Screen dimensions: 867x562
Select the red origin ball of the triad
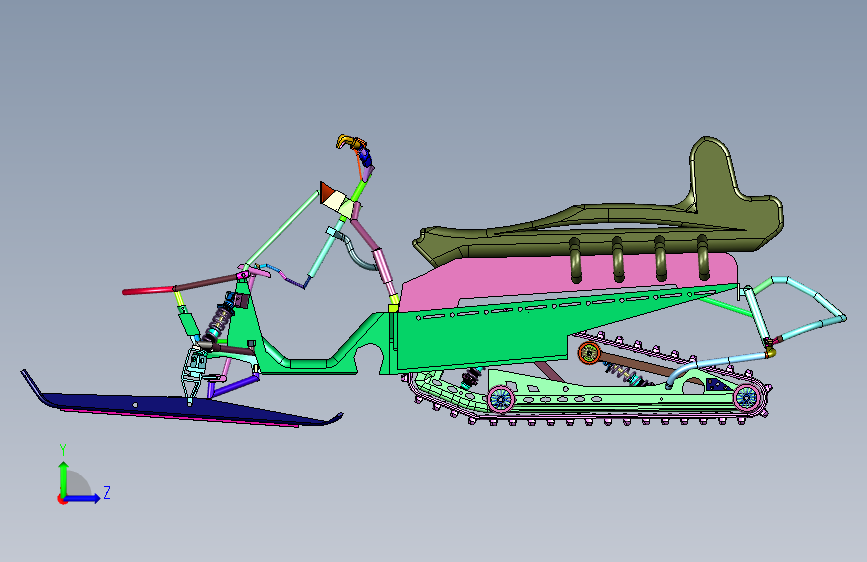pos(62,499)
